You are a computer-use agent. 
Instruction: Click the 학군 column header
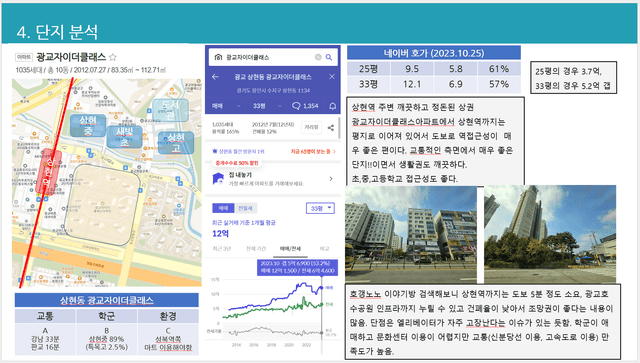pos(107,316)
